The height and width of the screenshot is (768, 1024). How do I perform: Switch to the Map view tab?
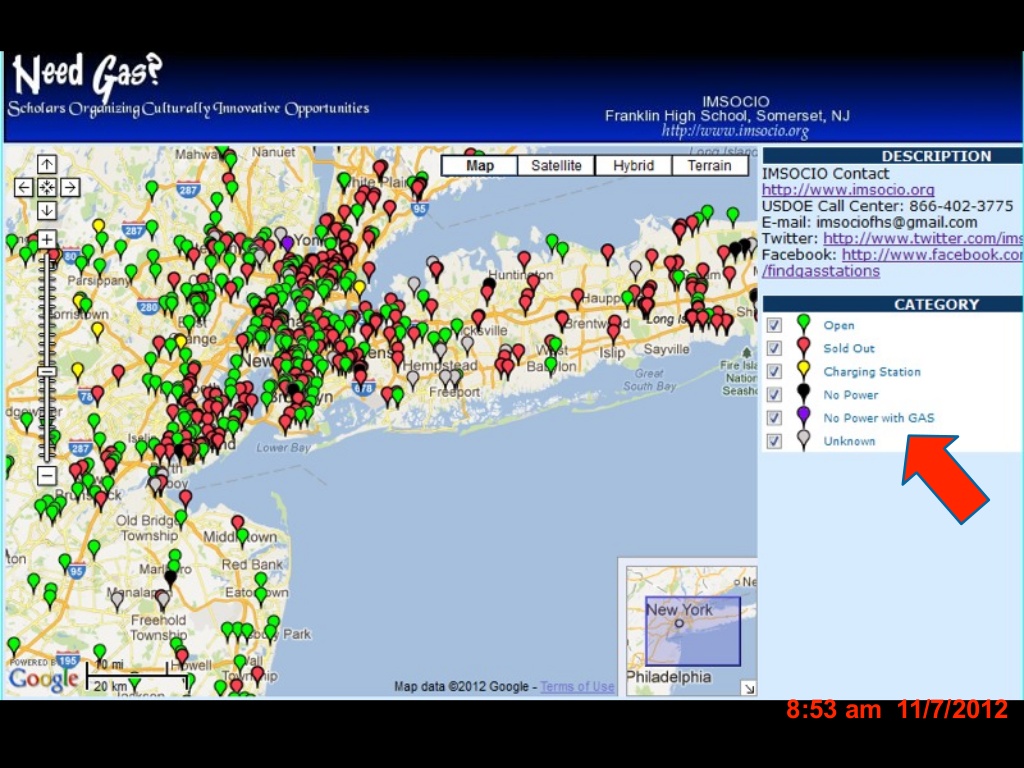point(479,166)
